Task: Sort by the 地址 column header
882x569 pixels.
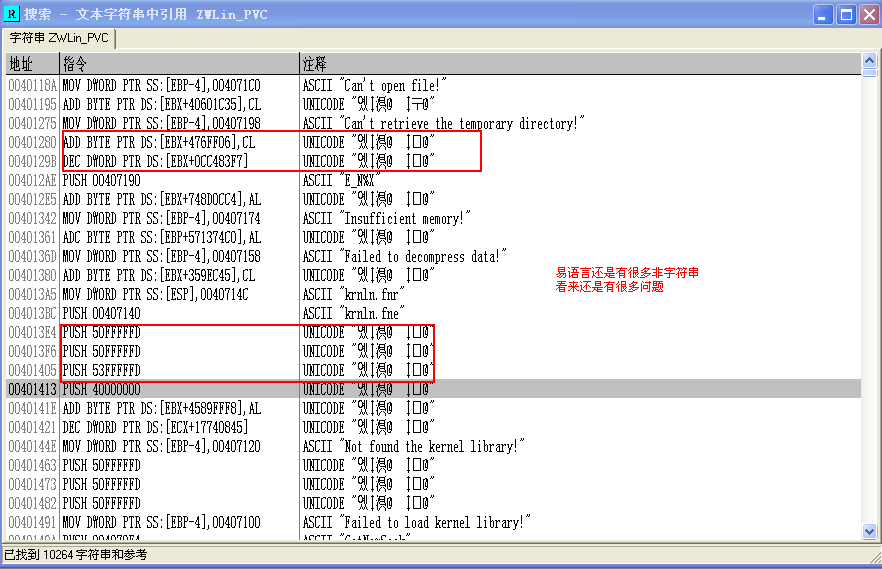Action: click(32, 63)
